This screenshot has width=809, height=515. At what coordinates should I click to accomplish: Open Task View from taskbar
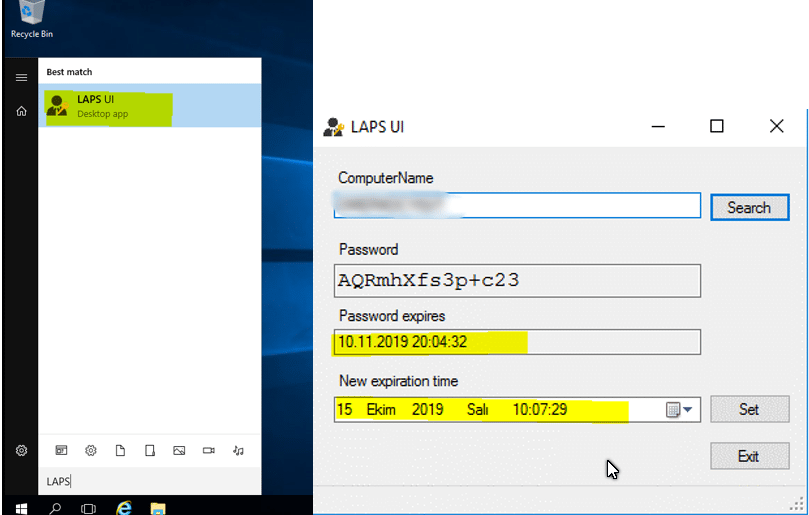[89, 509]
